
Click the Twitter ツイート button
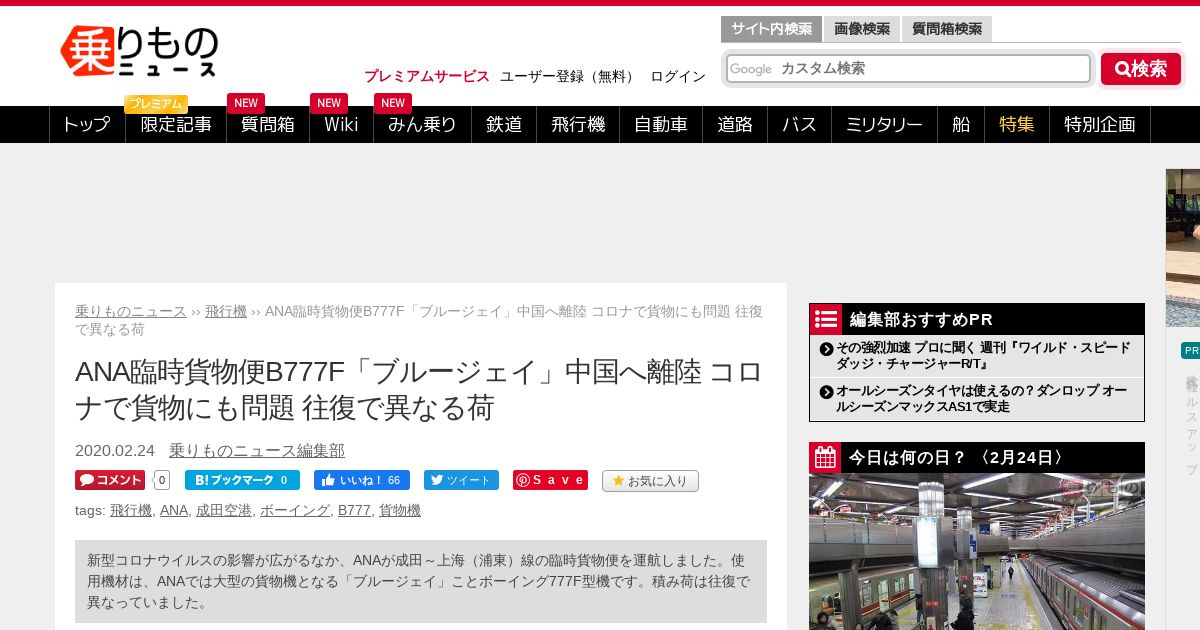[461, 480]
